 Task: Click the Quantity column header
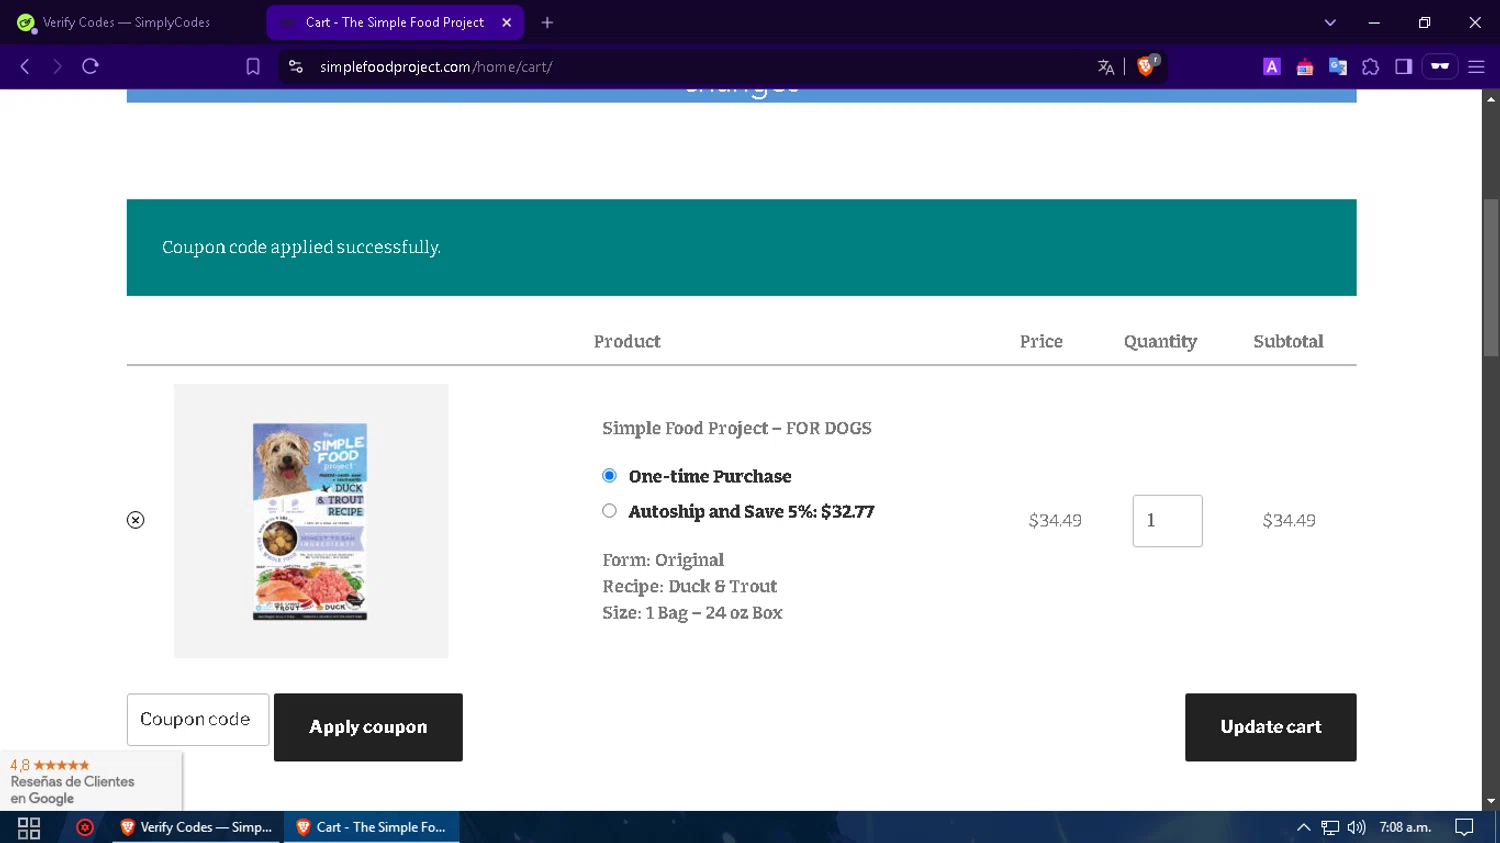[x=1160, y=342]
